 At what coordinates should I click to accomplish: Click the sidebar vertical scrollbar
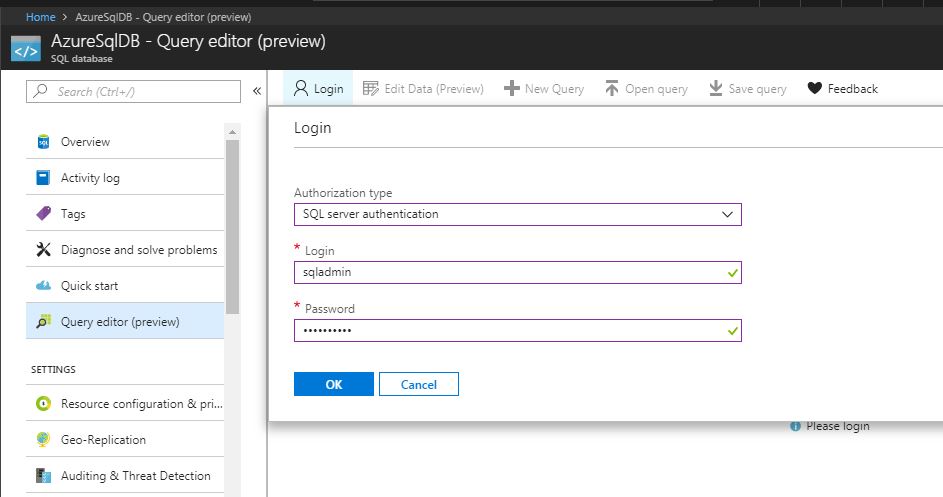232,230
